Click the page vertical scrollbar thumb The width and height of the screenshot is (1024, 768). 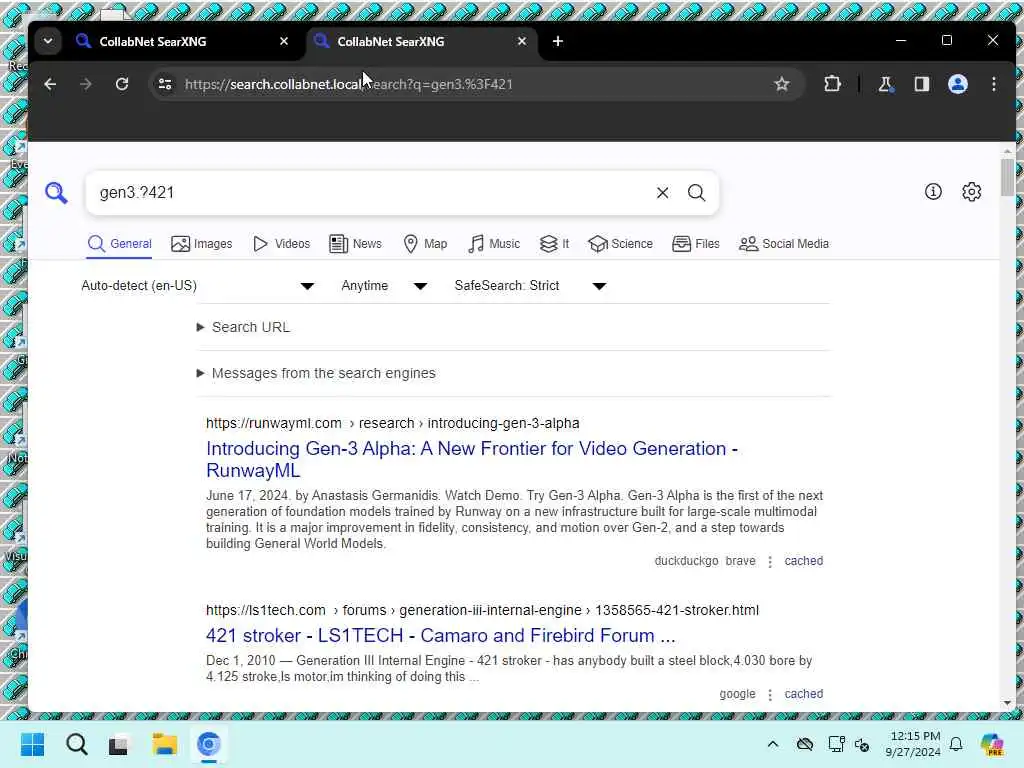tap(1007, 176)
